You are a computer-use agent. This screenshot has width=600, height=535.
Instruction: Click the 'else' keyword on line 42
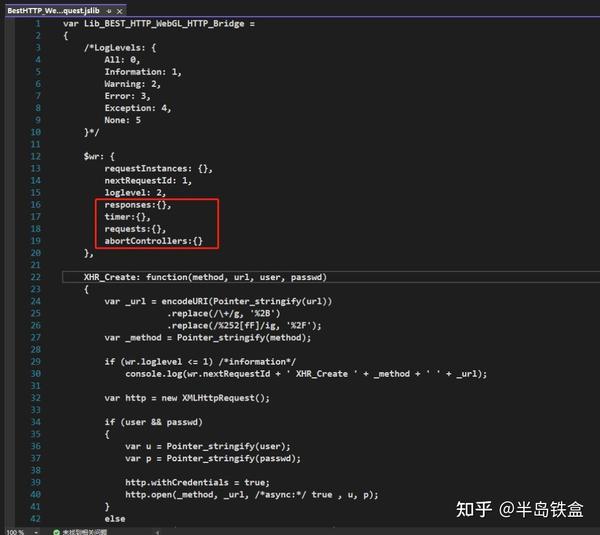click(x=115, y=519)
